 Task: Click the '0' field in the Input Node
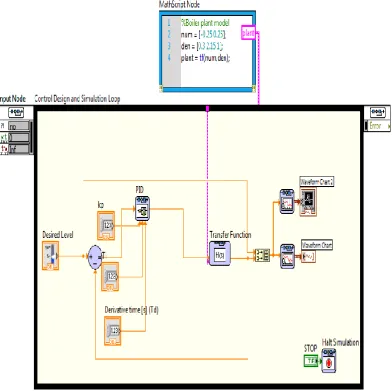[19, 137]
